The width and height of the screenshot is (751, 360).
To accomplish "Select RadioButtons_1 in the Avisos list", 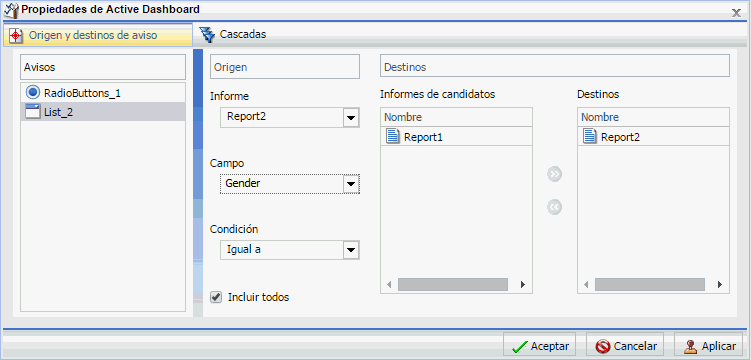I will [x=103, y=92].
